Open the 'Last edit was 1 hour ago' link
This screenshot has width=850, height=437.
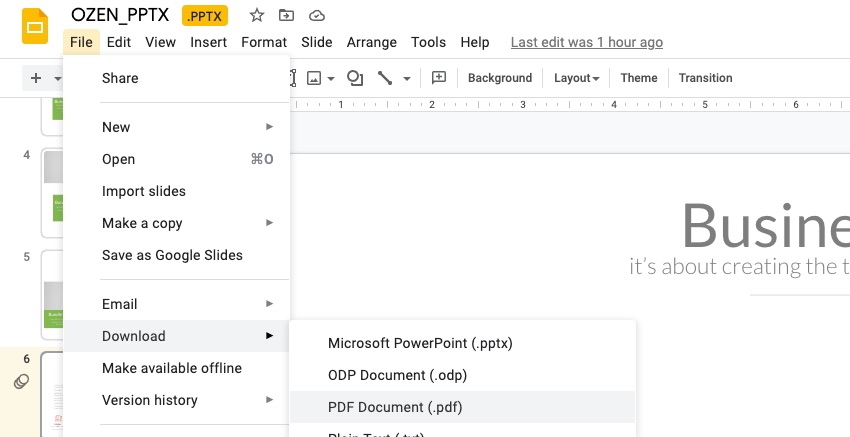(x=587, y=42)
